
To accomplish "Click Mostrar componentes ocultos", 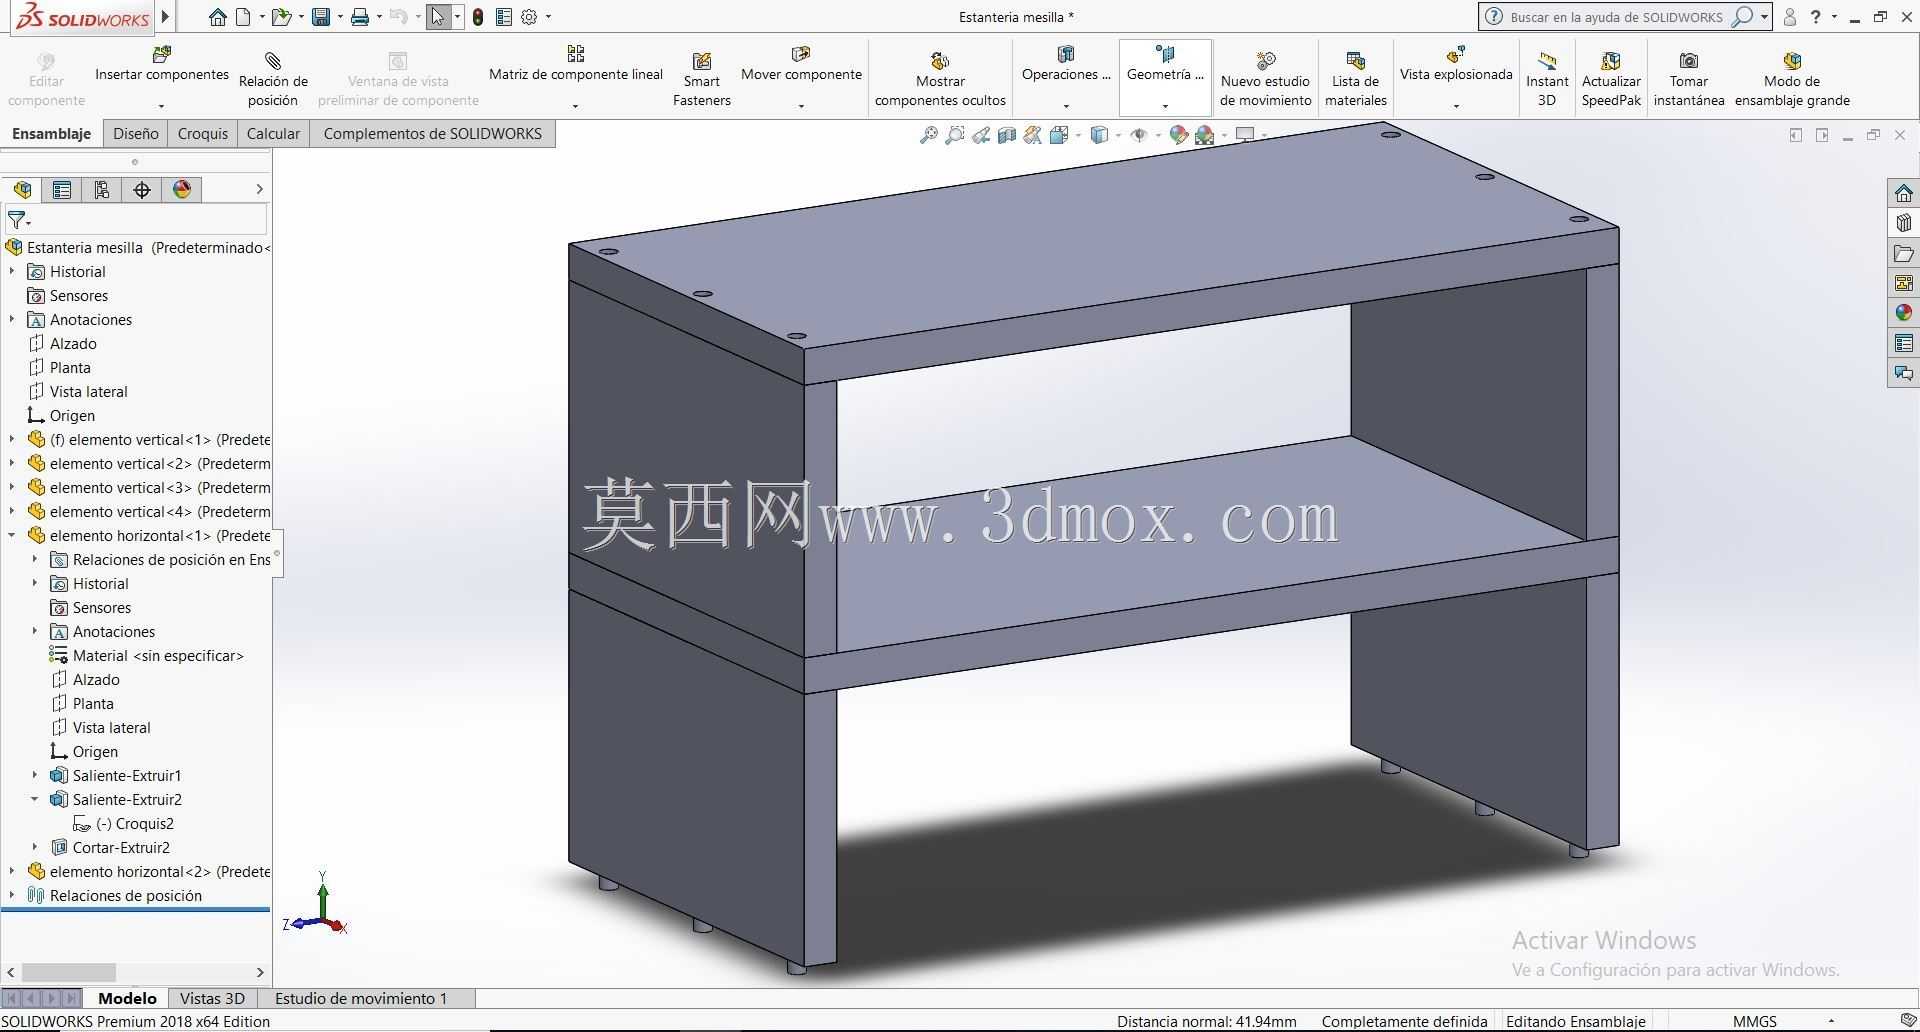I will [x=940, y=78].
